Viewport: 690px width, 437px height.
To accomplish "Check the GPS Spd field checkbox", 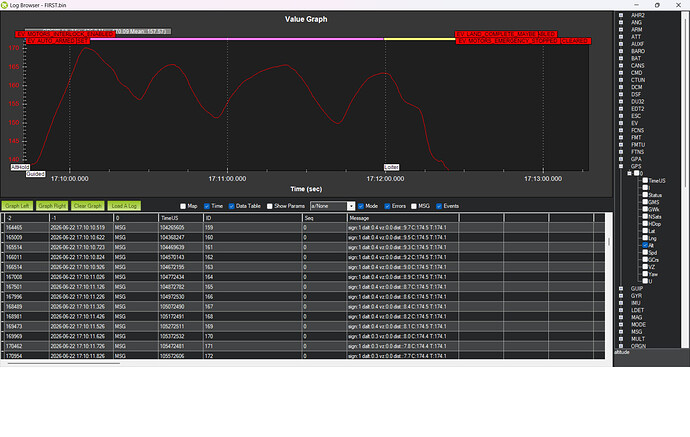I will coord(645,252).
